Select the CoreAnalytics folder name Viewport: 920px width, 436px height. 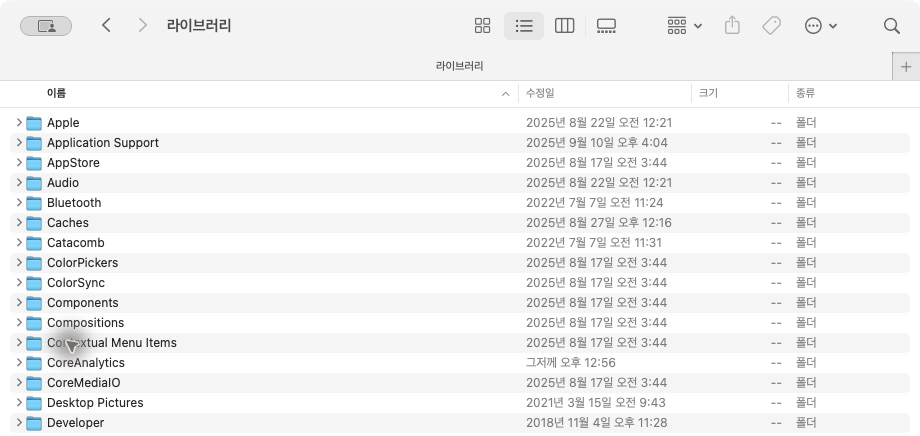click(86, 363)
